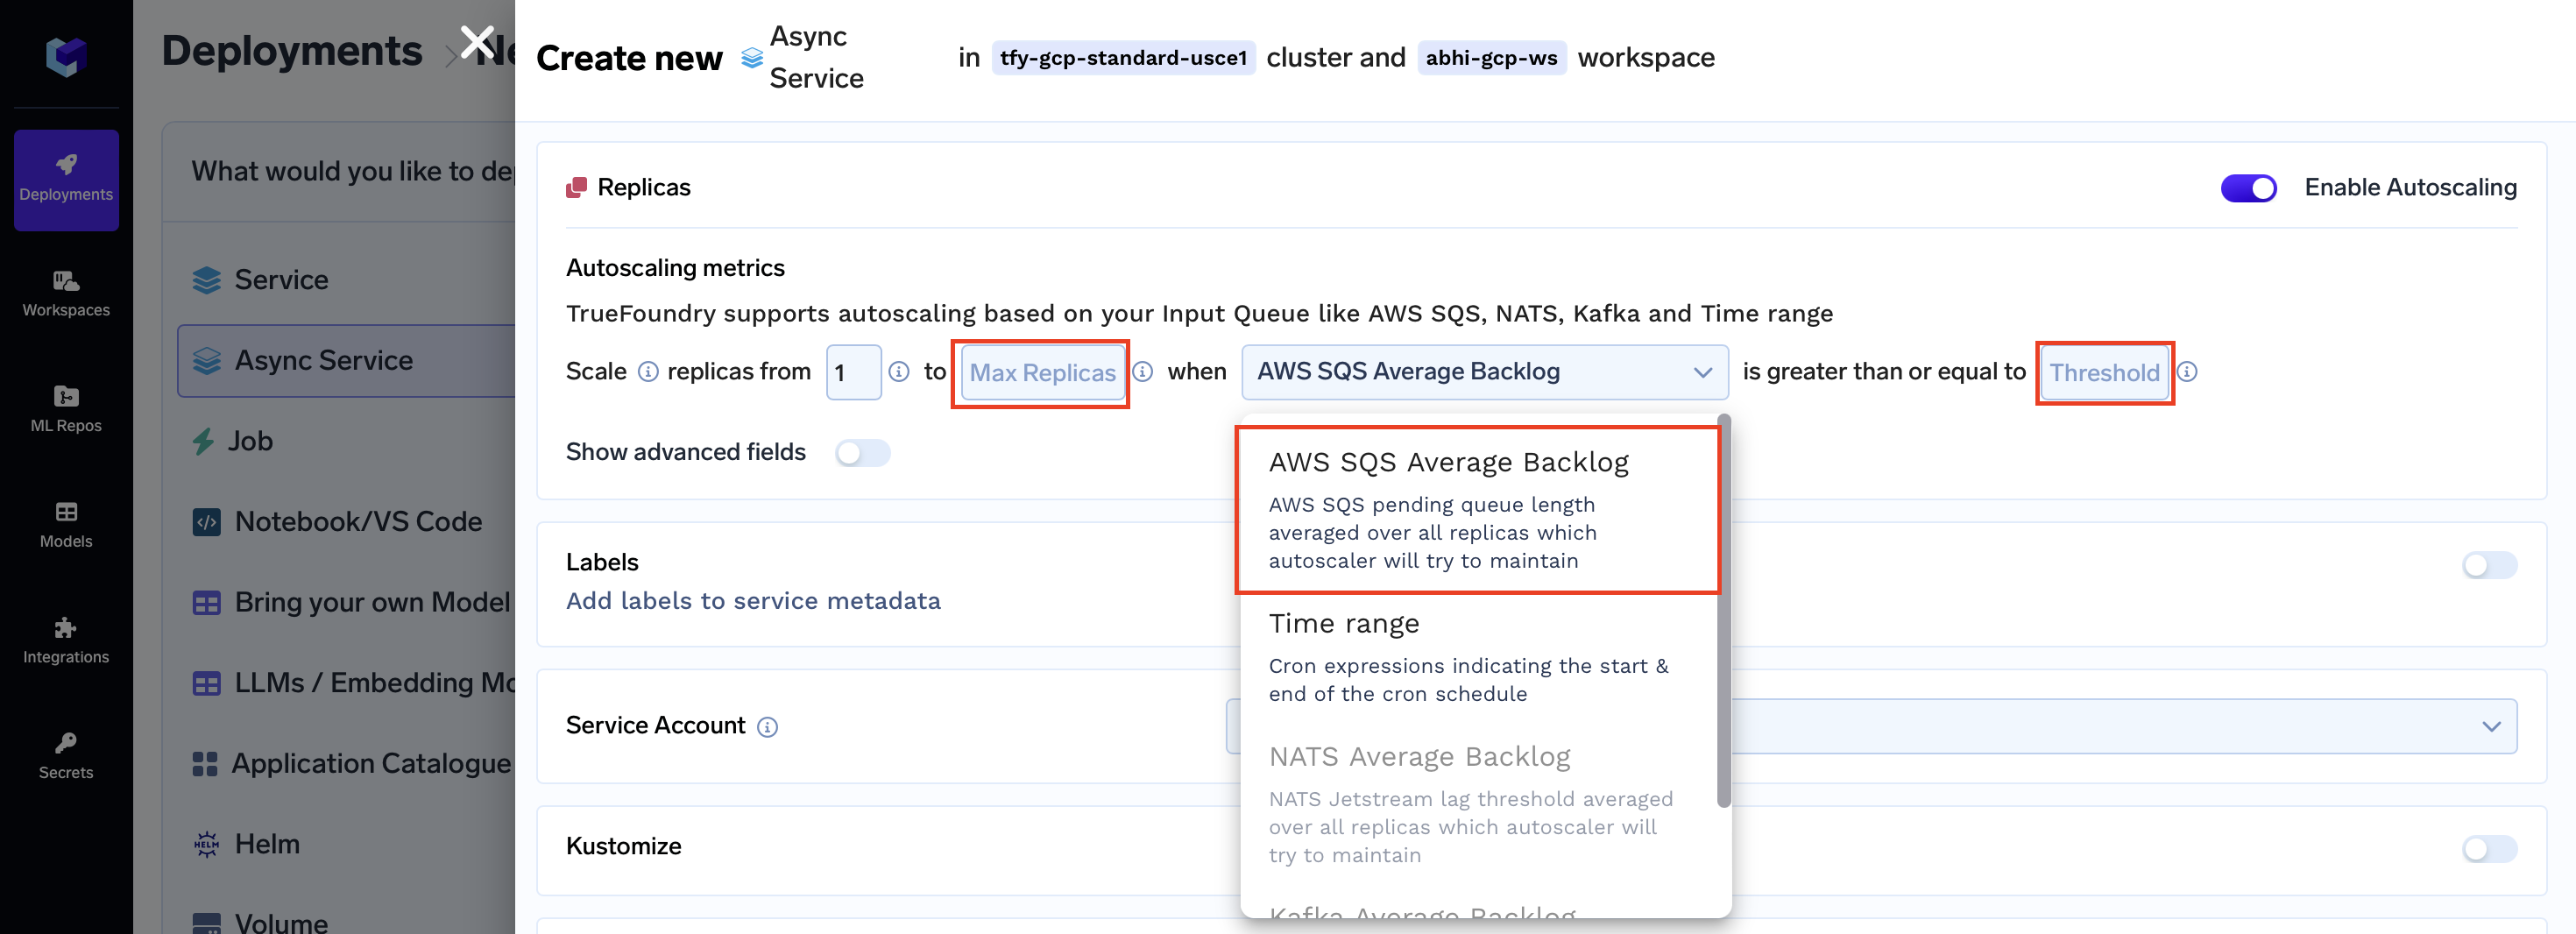Click the 'Autoscaling metrics' heading

click(x=675, y=268)
